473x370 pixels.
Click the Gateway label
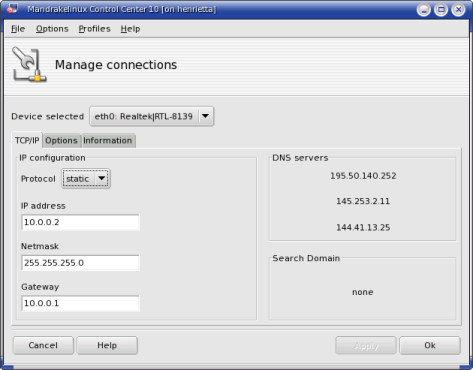pos(40,287)
